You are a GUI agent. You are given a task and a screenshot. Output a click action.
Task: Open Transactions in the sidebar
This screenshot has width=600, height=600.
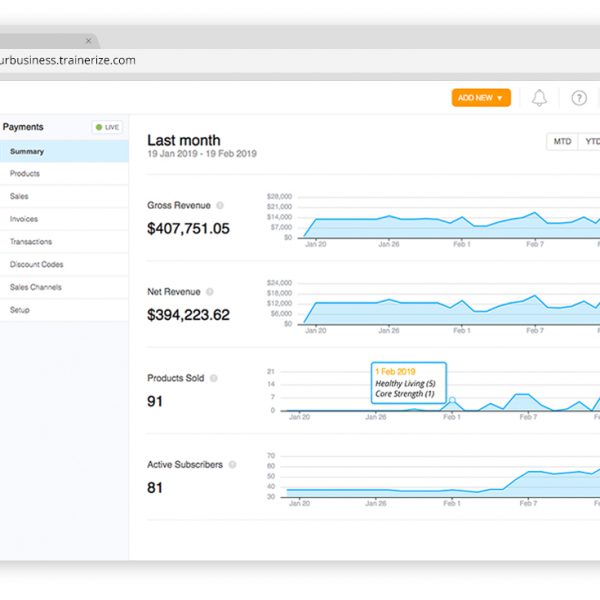point(31,242)
